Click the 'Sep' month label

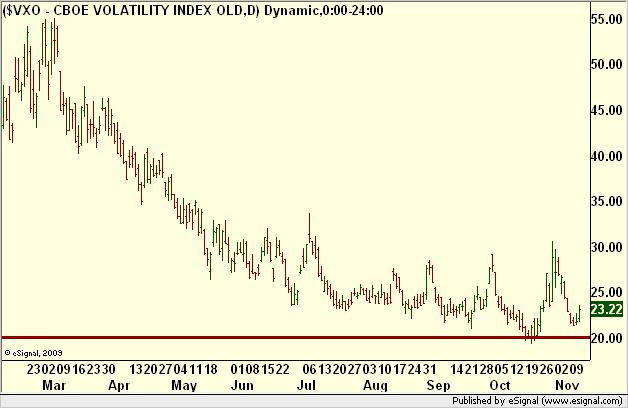438,386
